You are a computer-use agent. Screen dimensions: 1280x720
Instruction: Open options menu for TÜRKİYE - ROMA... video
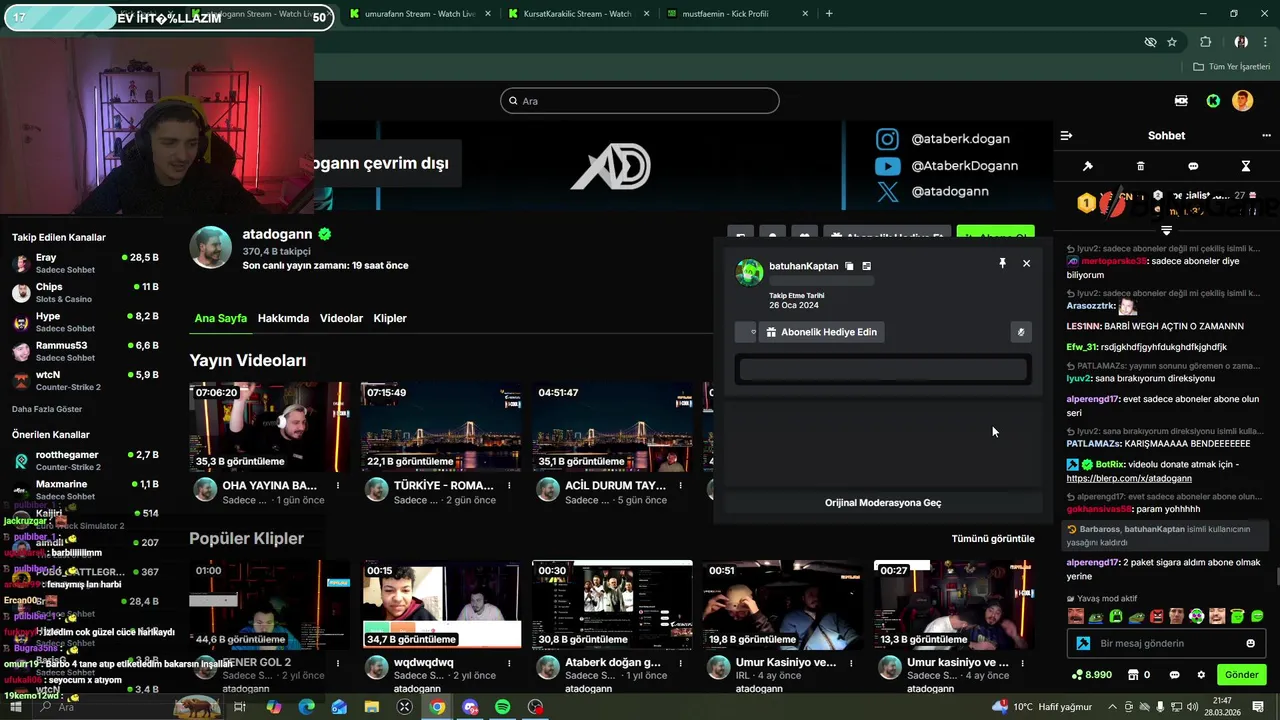509,486
